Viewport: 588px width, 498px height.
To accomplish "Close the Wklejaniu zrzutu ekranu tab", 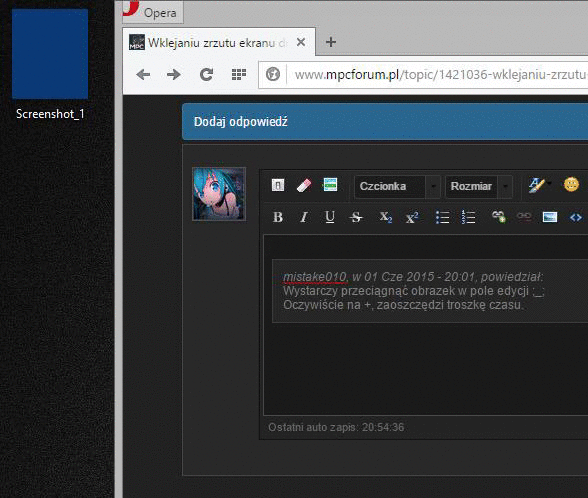I will point(301,42).
